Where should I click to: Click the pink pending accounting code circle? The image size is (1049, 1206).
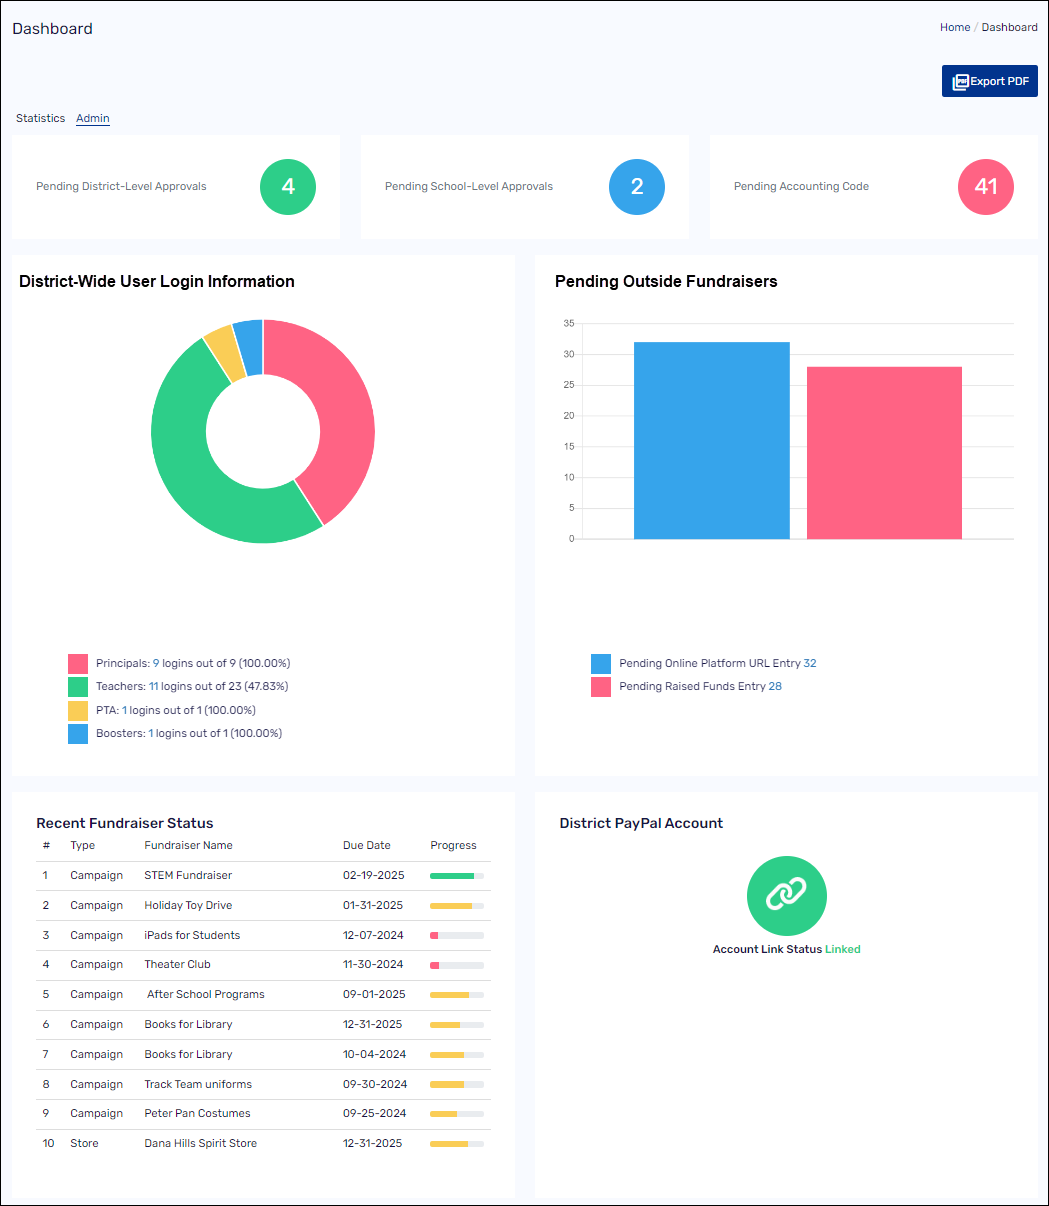point(985,187)
